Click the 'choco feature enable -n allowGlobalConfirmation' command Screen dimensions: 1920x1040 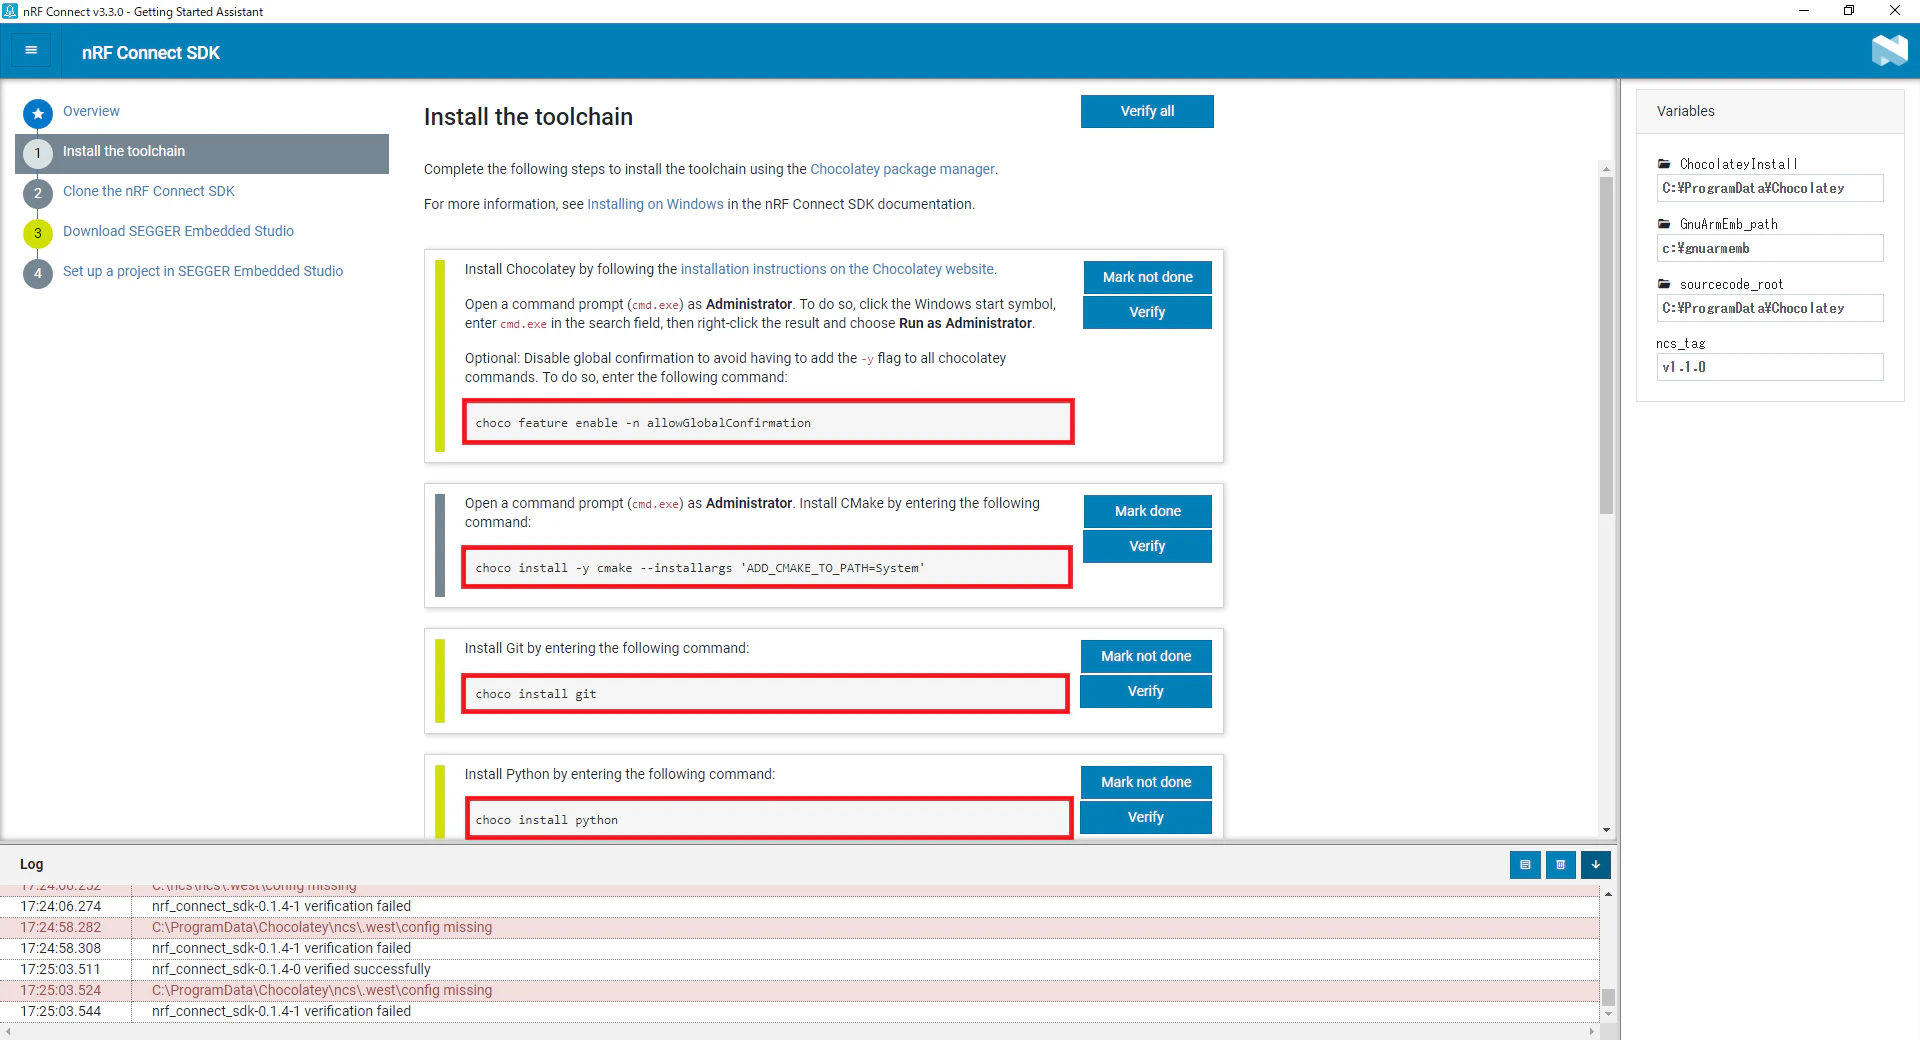coord(643,423)
